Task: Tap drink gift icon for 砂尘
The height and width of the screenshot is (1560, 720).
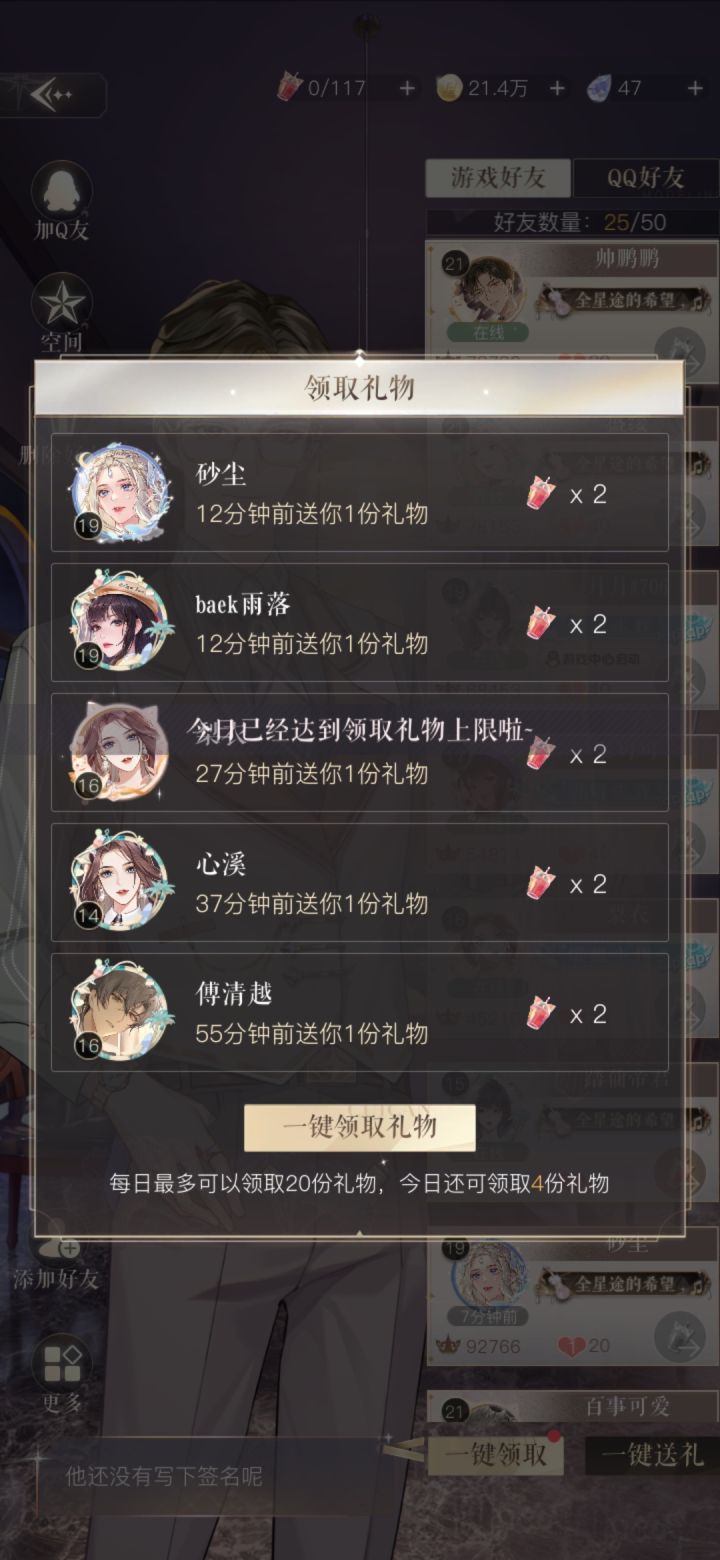Action: tap(541, 493)
